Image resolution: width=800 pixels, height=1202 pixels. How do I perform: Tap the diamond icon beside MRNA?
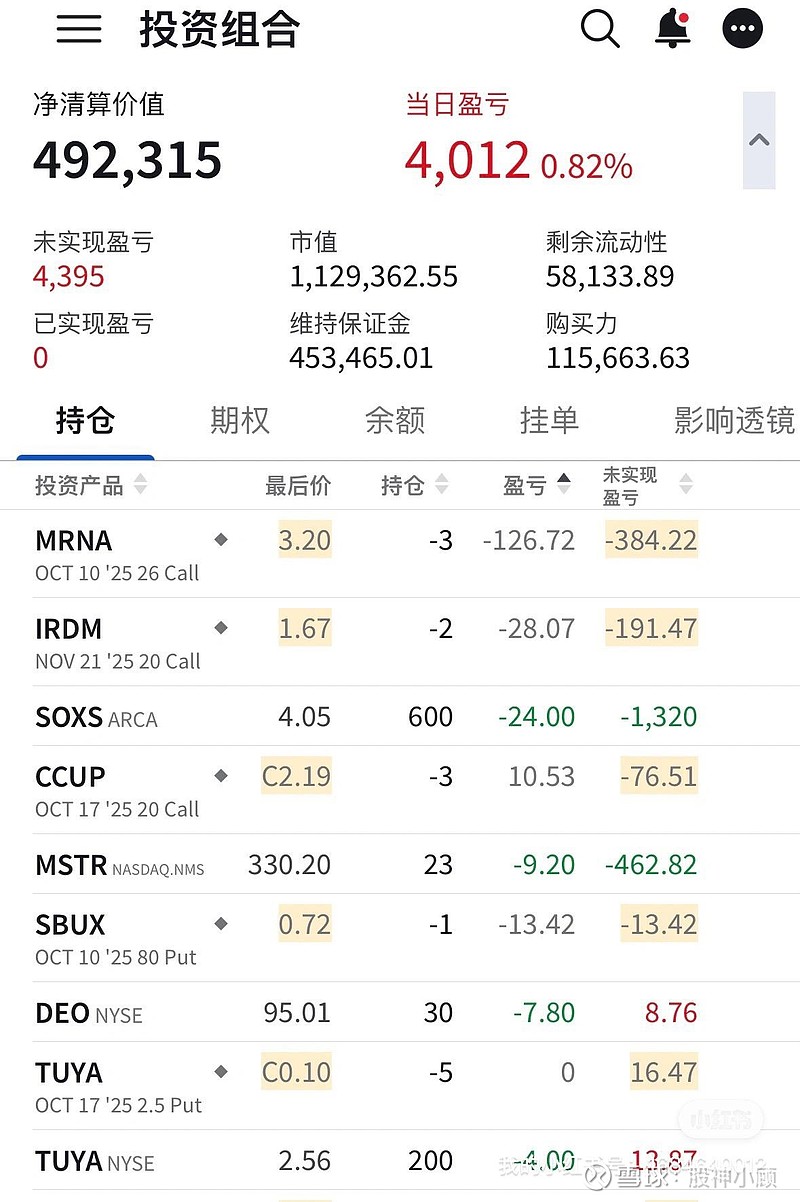(221, 540)
